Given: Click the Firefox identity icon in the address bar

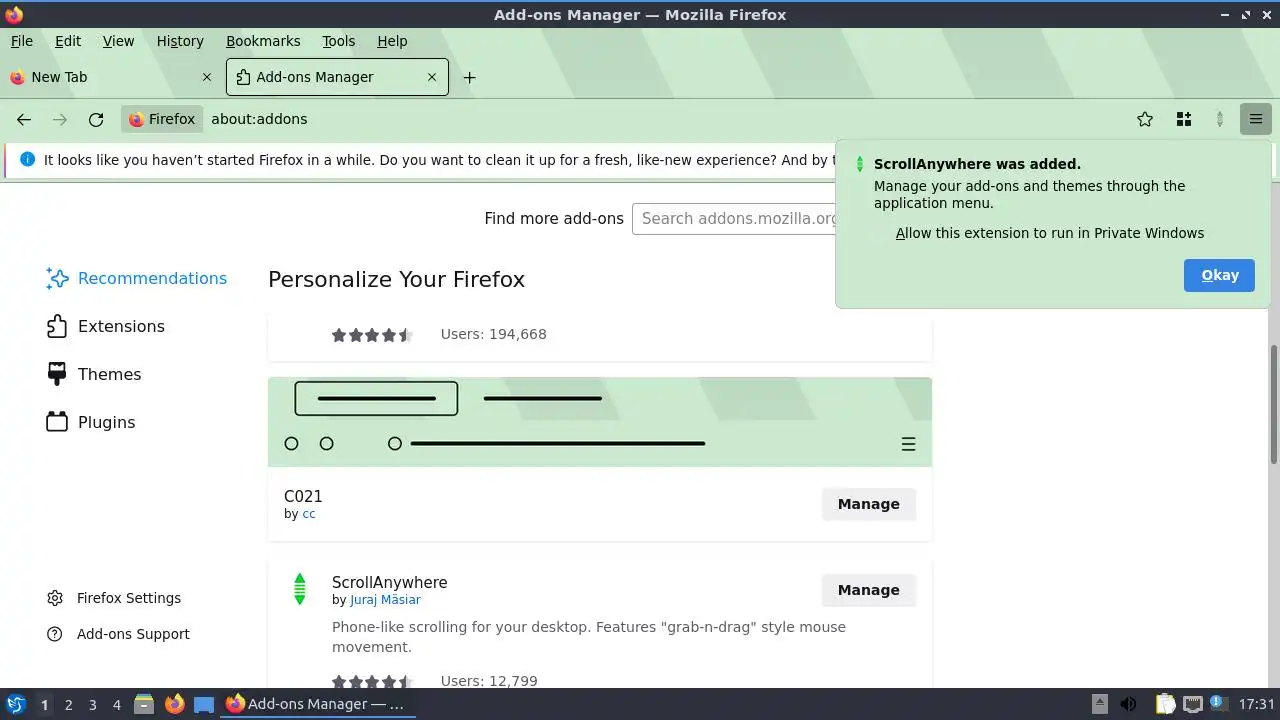Looking at the screenshot, I should click(x=162, y=119).
